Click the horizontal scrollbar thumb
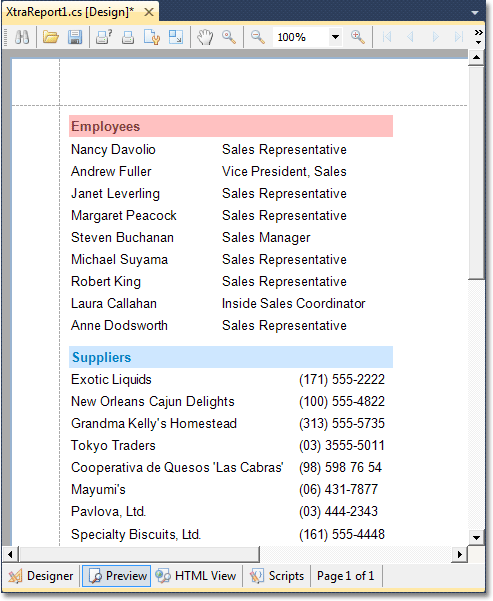The image size is (493, 601). pyautogui.click(x=140, y=554)
